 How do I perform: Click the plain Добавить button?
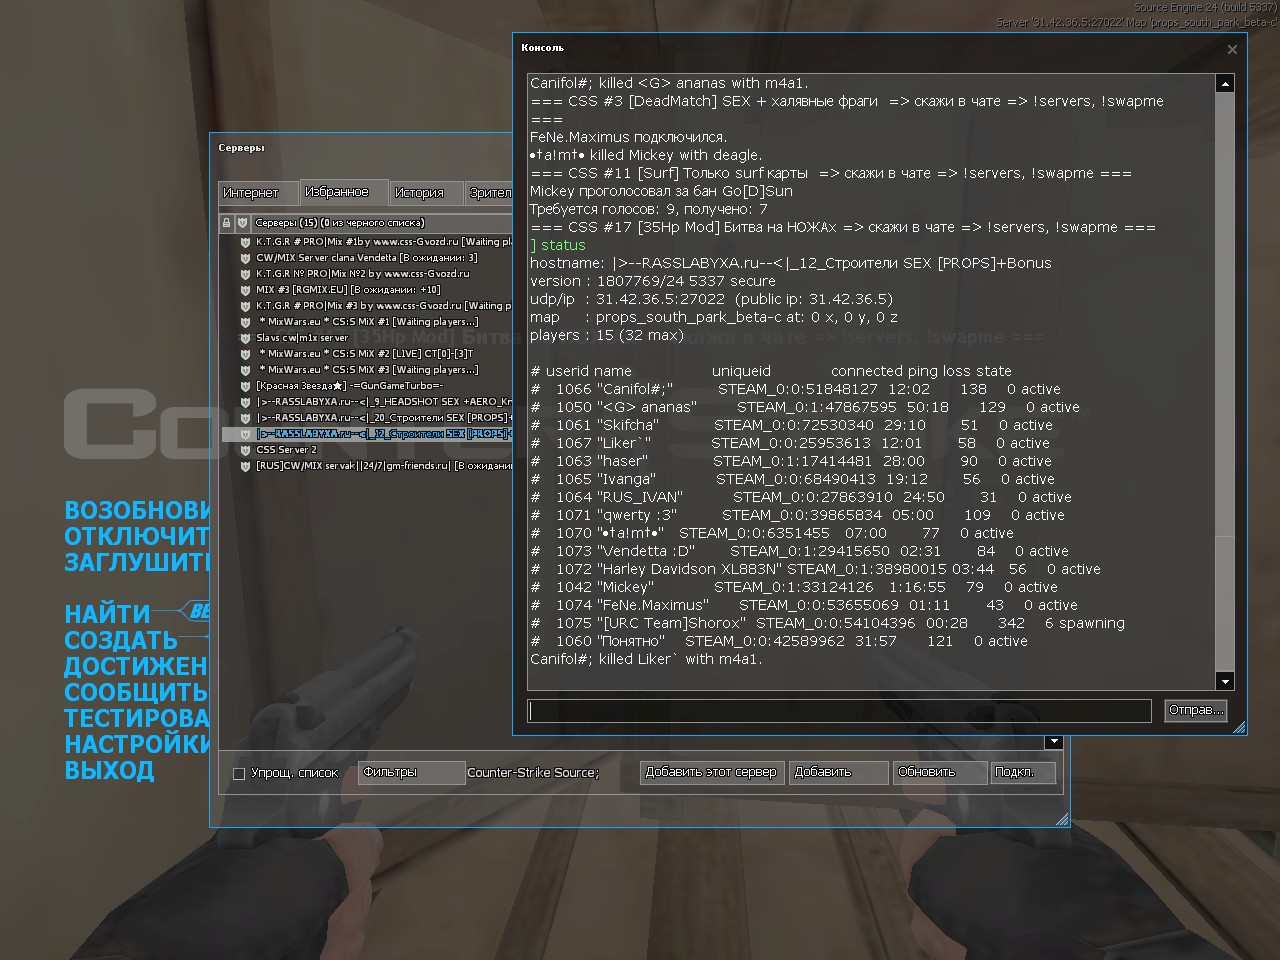point(839,773)
